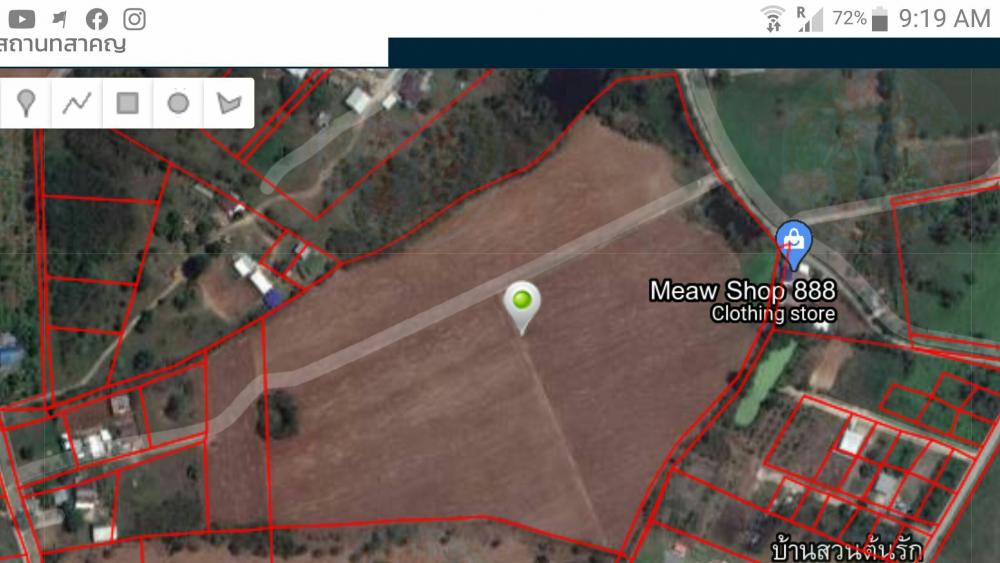Click the Clothing store label
This screenshot has height=563, width=1000.
point(773,314)
